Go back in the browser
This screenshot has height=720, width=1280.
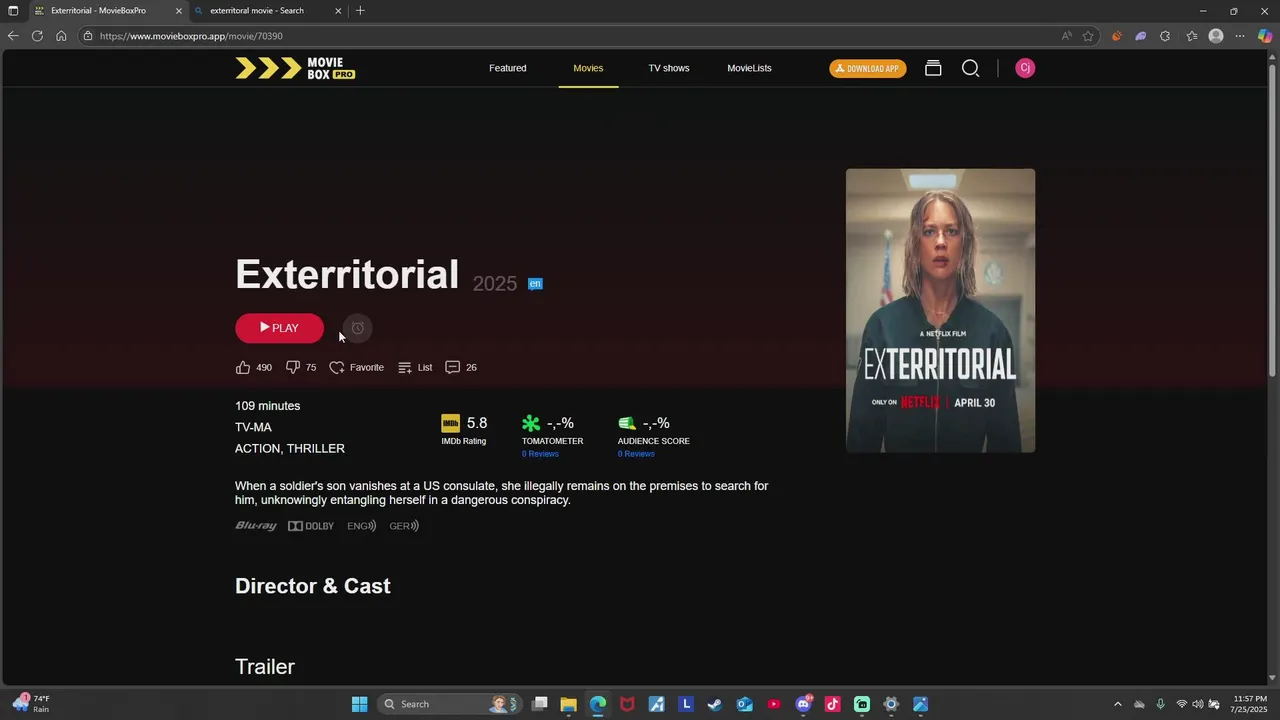click(x=13, y=36)
